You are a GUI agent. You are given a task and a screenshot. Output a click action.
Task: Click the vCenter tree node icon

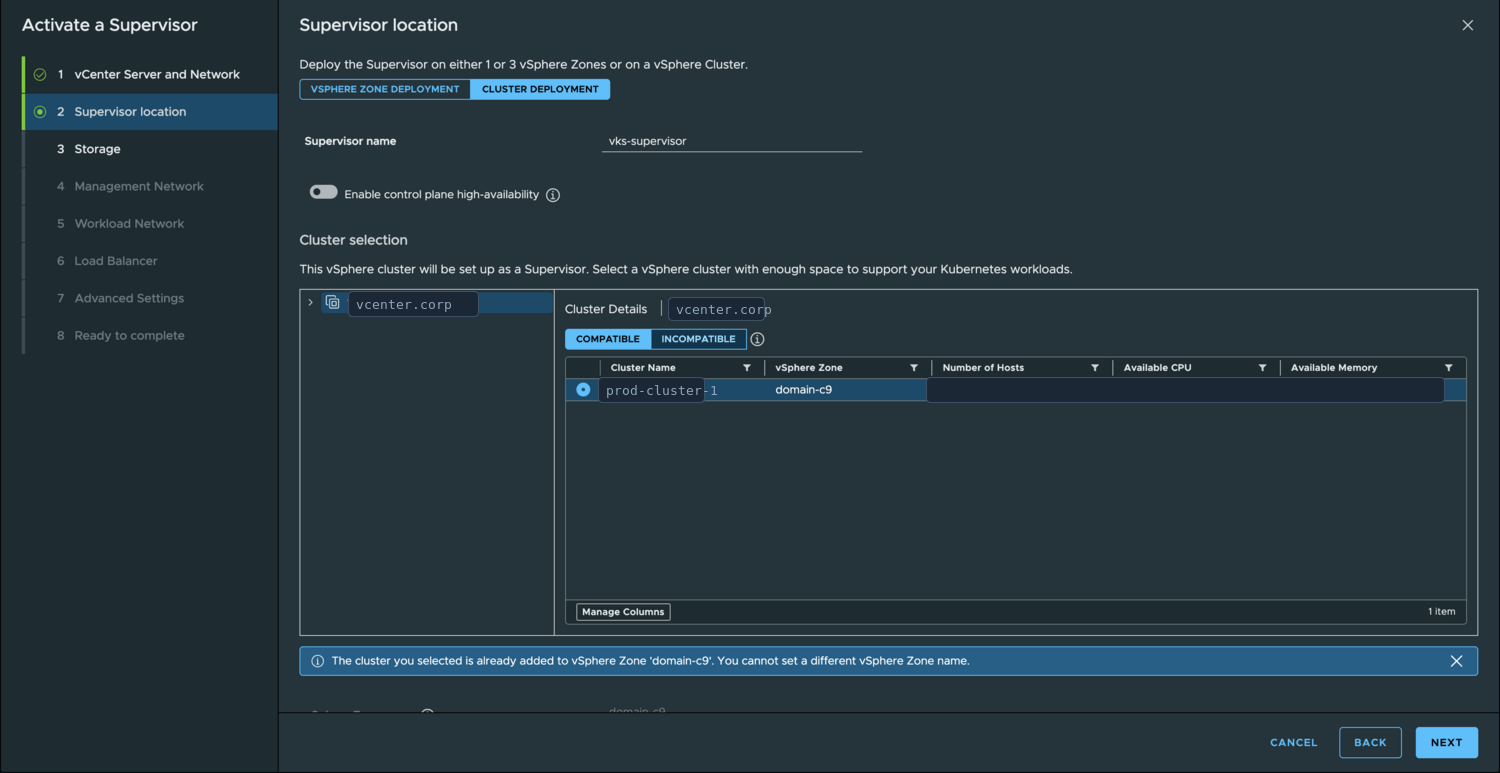[333, 303]
